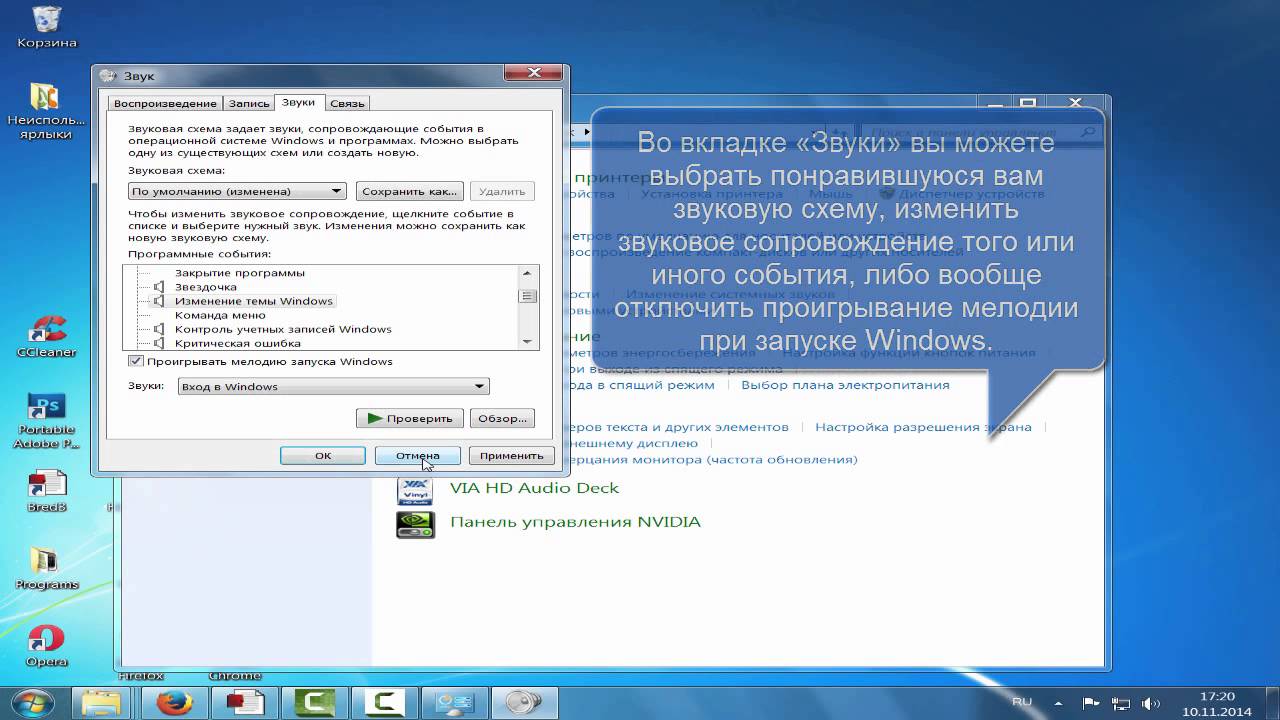
Task: Switch to Control Panel taskbar button
Action: [455, 704]
